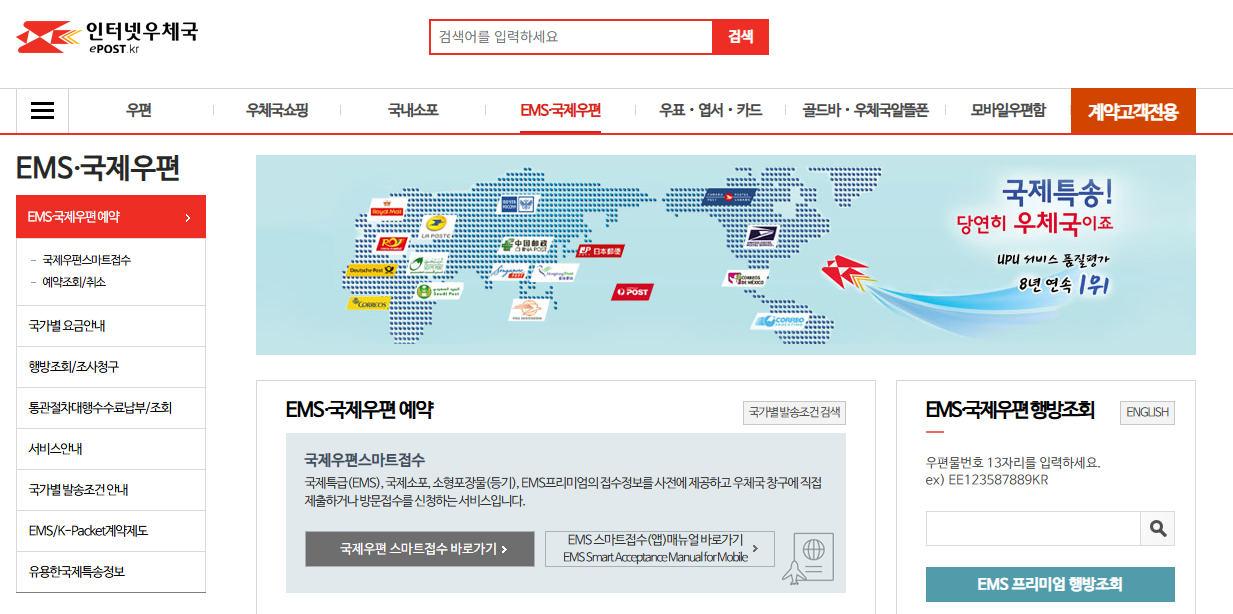Click the tracking number input field

click(1033, 528)
